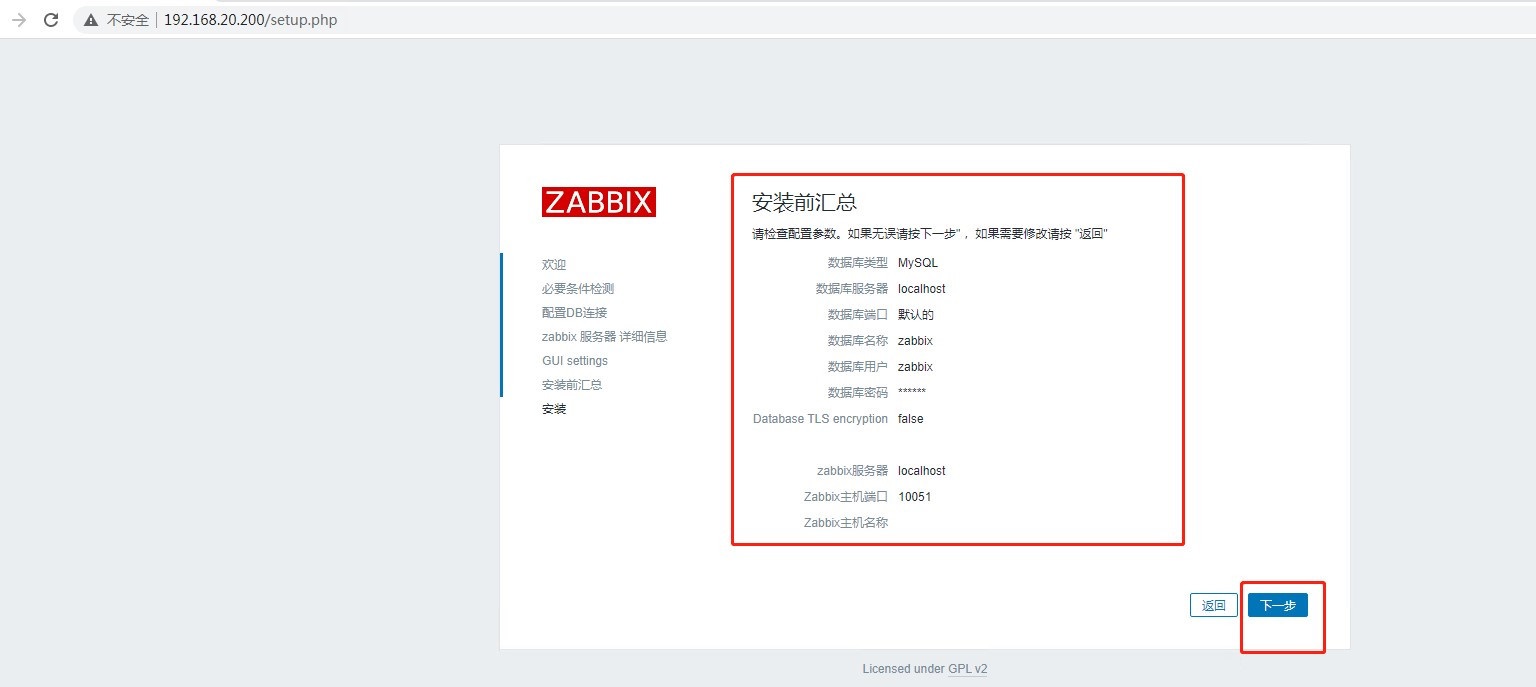1536x687 pixels.
Task: Select the 必要条件检测 setup step
Action: pyautogui.click(x=577, y=288)
